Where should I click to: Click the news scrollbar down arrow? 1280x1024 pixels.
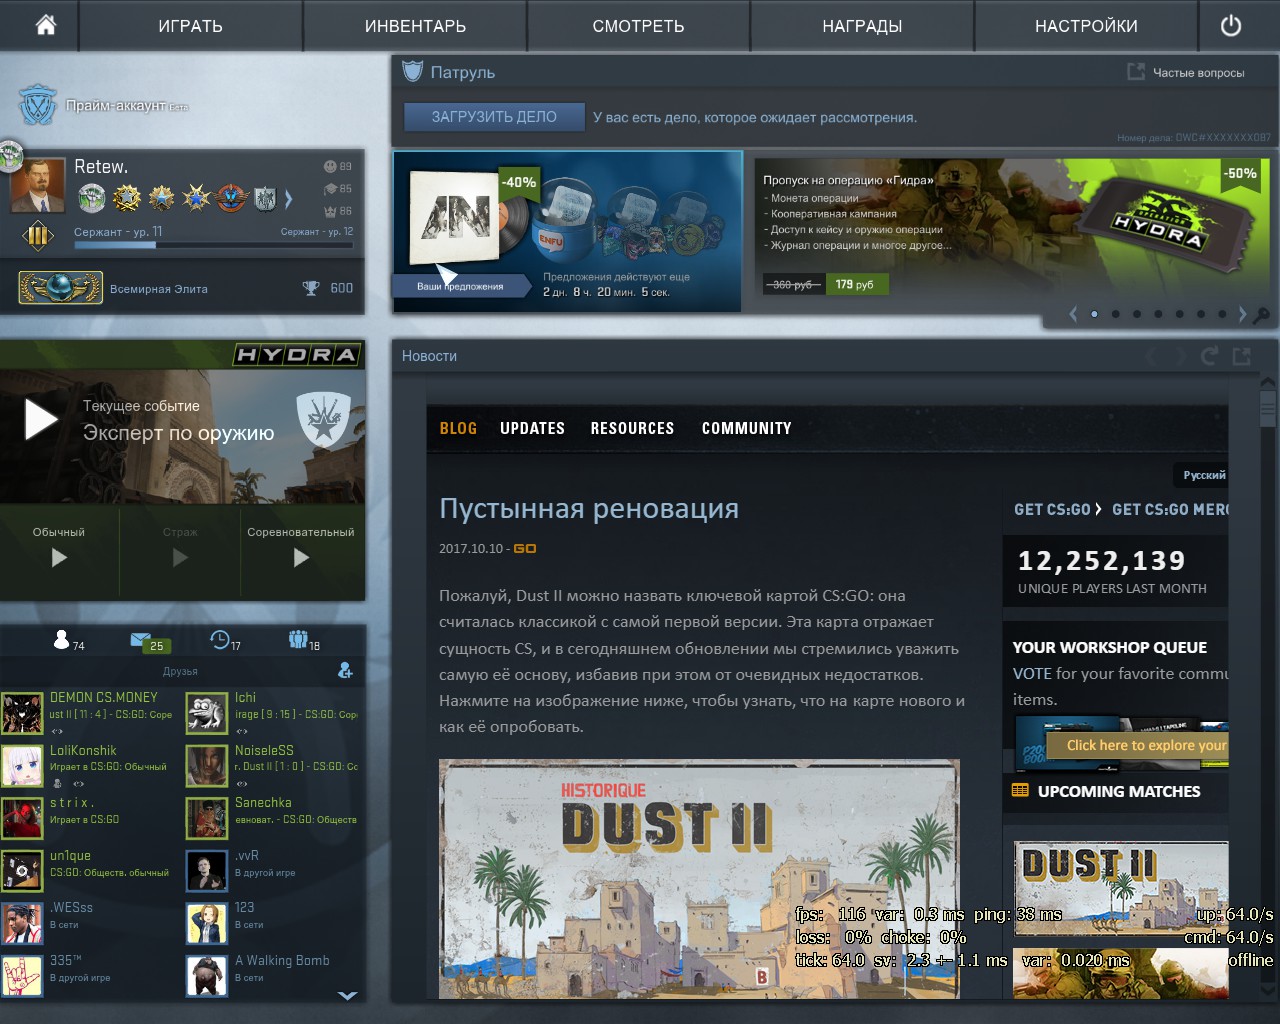tap(1268, 989)
